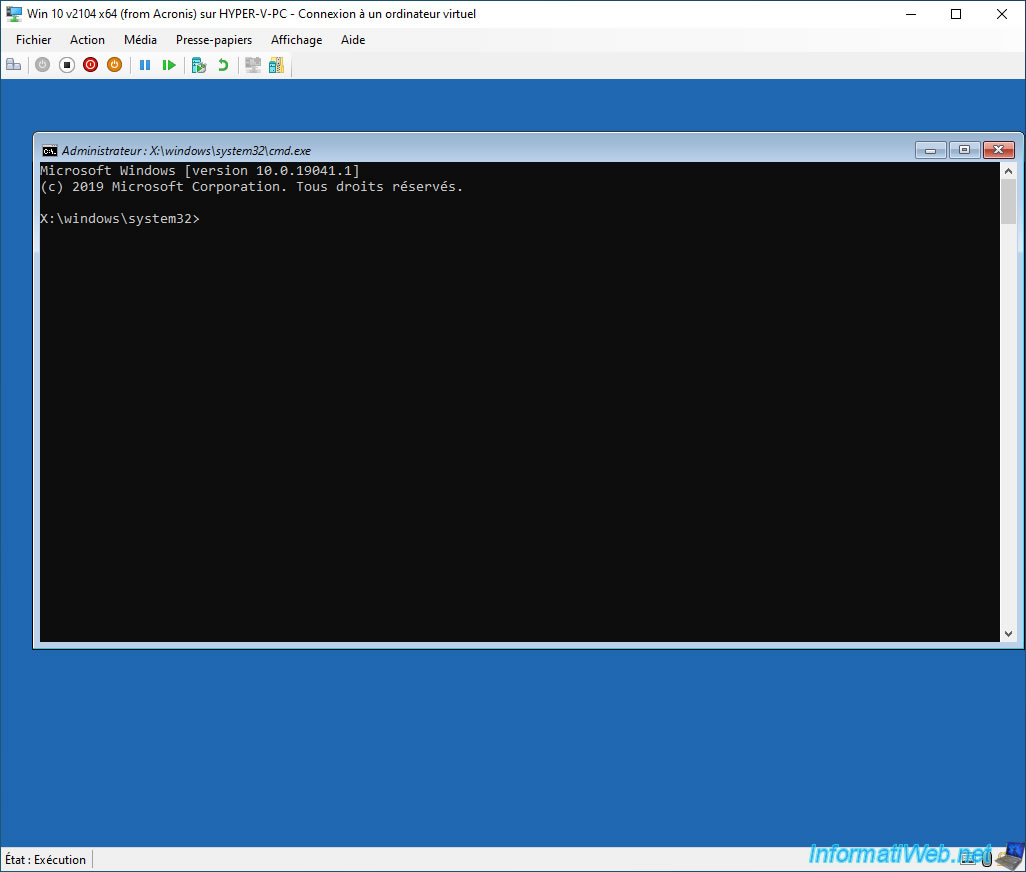Close the cmd.exe window
Viewport: 1026px width, 872px height.
coord(999,150)
